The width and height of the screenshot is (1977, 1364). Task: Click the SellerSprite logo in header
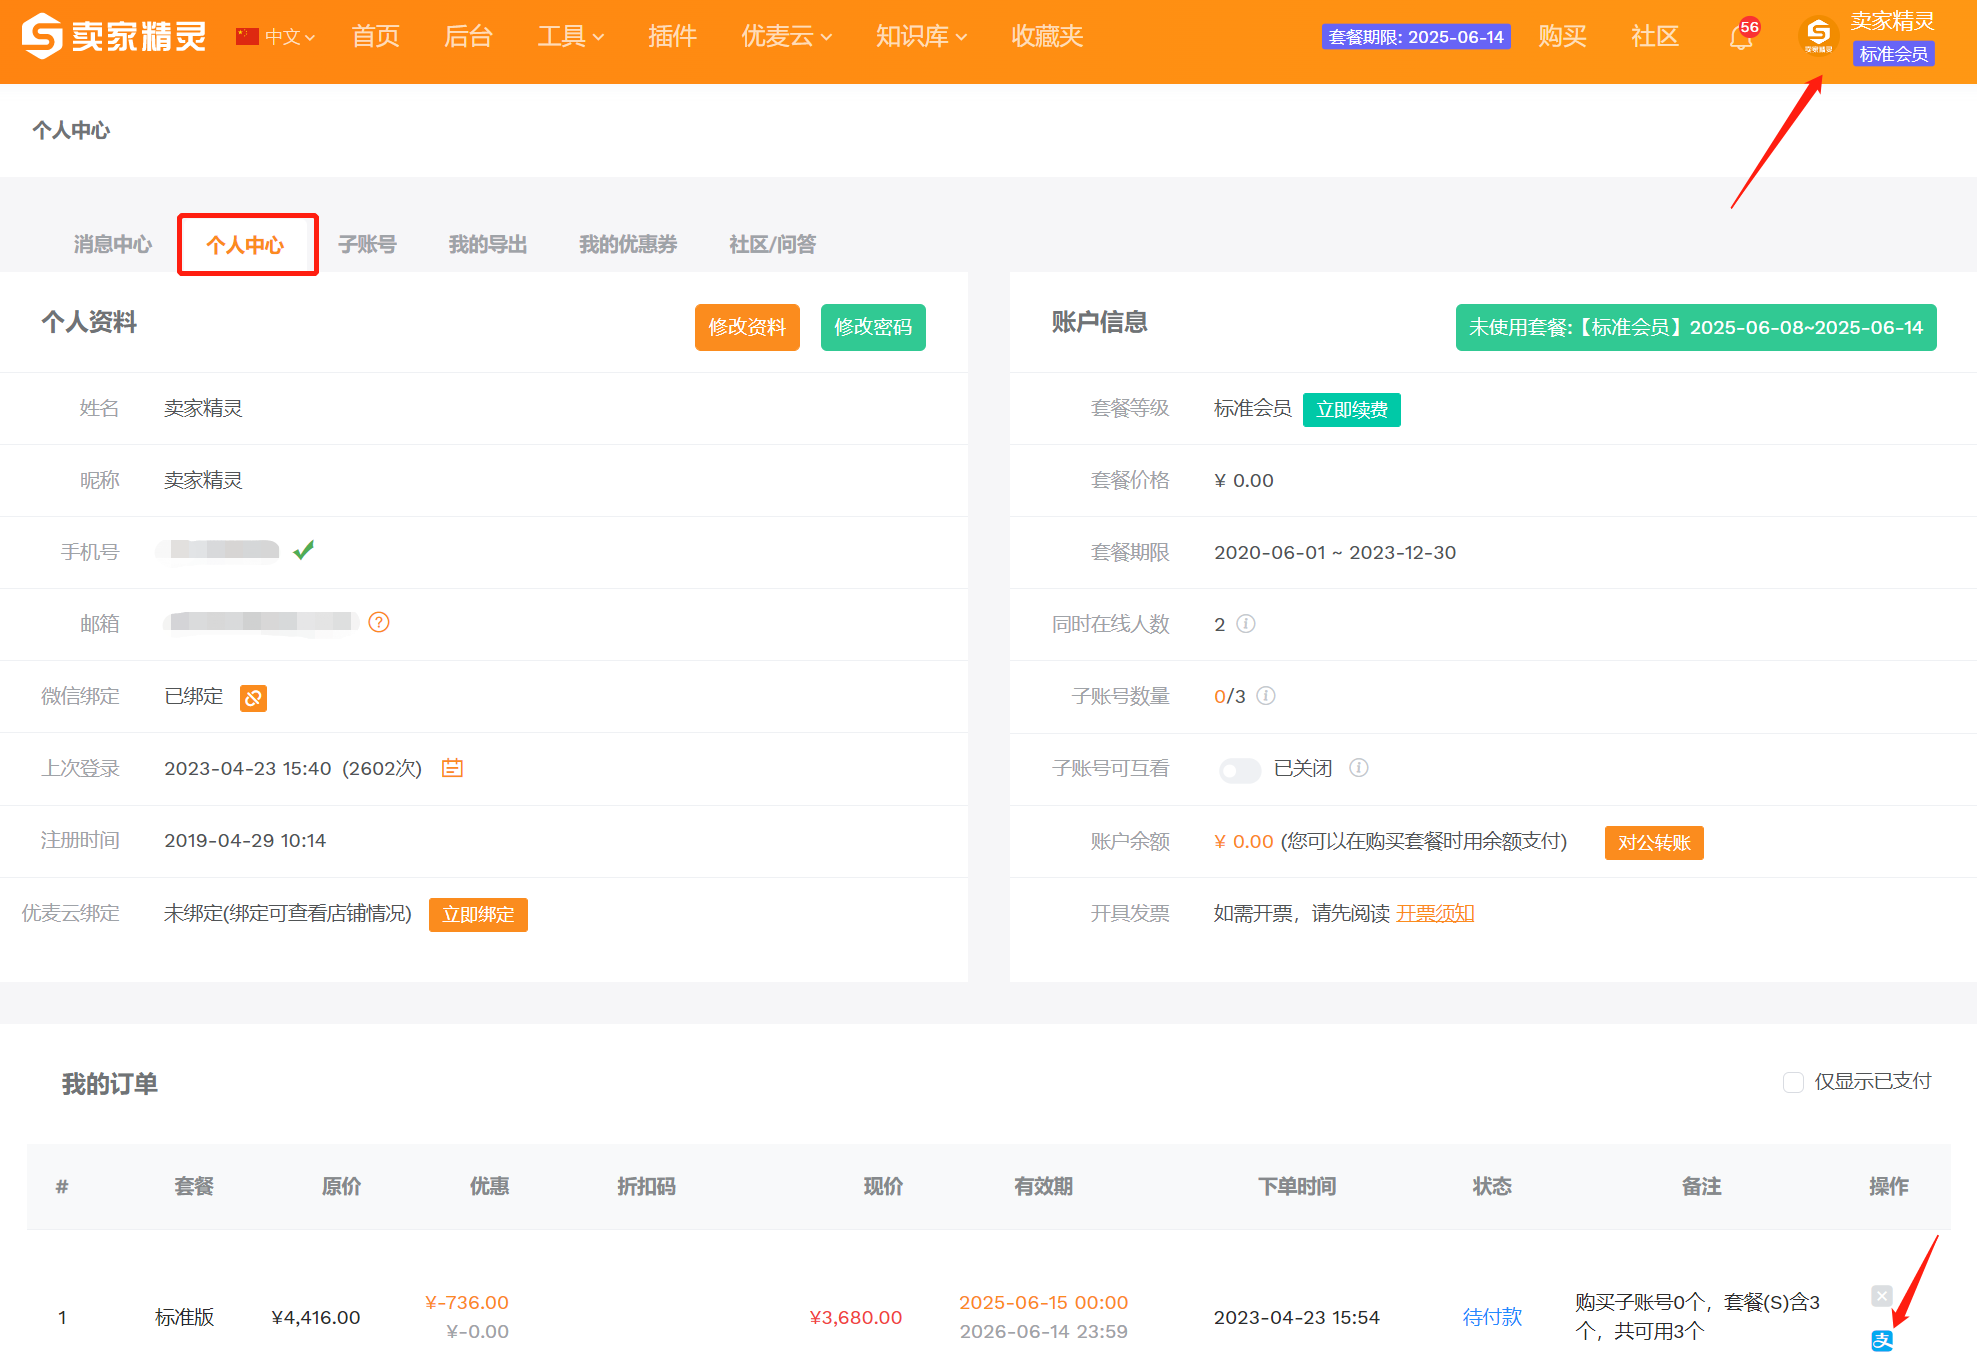coord(113,37)
